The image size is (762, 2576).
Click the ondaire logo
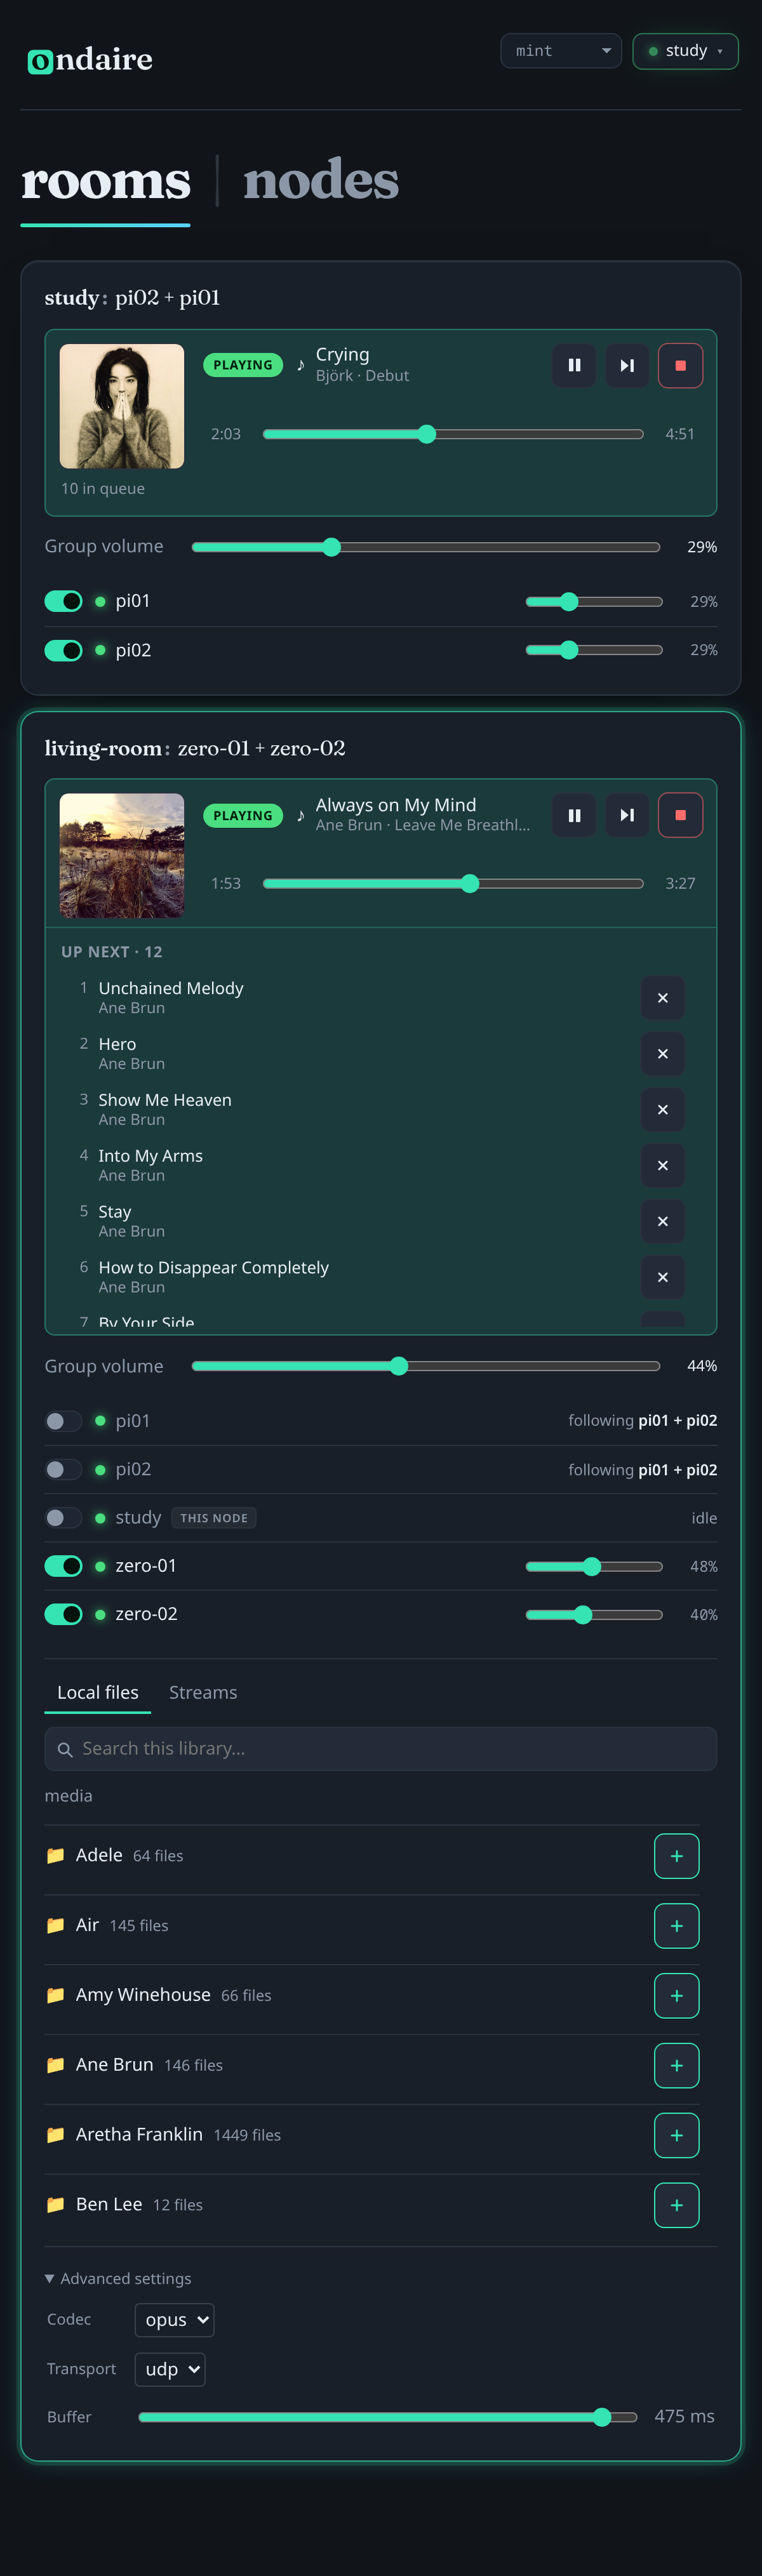(90, 60)
